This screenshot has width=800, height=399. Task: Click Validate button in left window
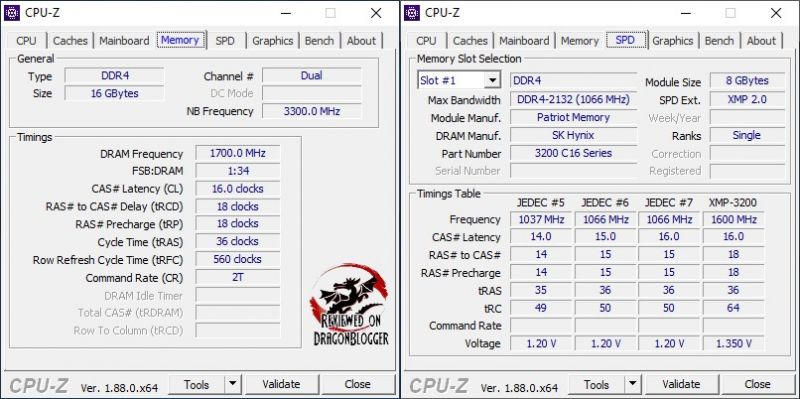(281, 384)
